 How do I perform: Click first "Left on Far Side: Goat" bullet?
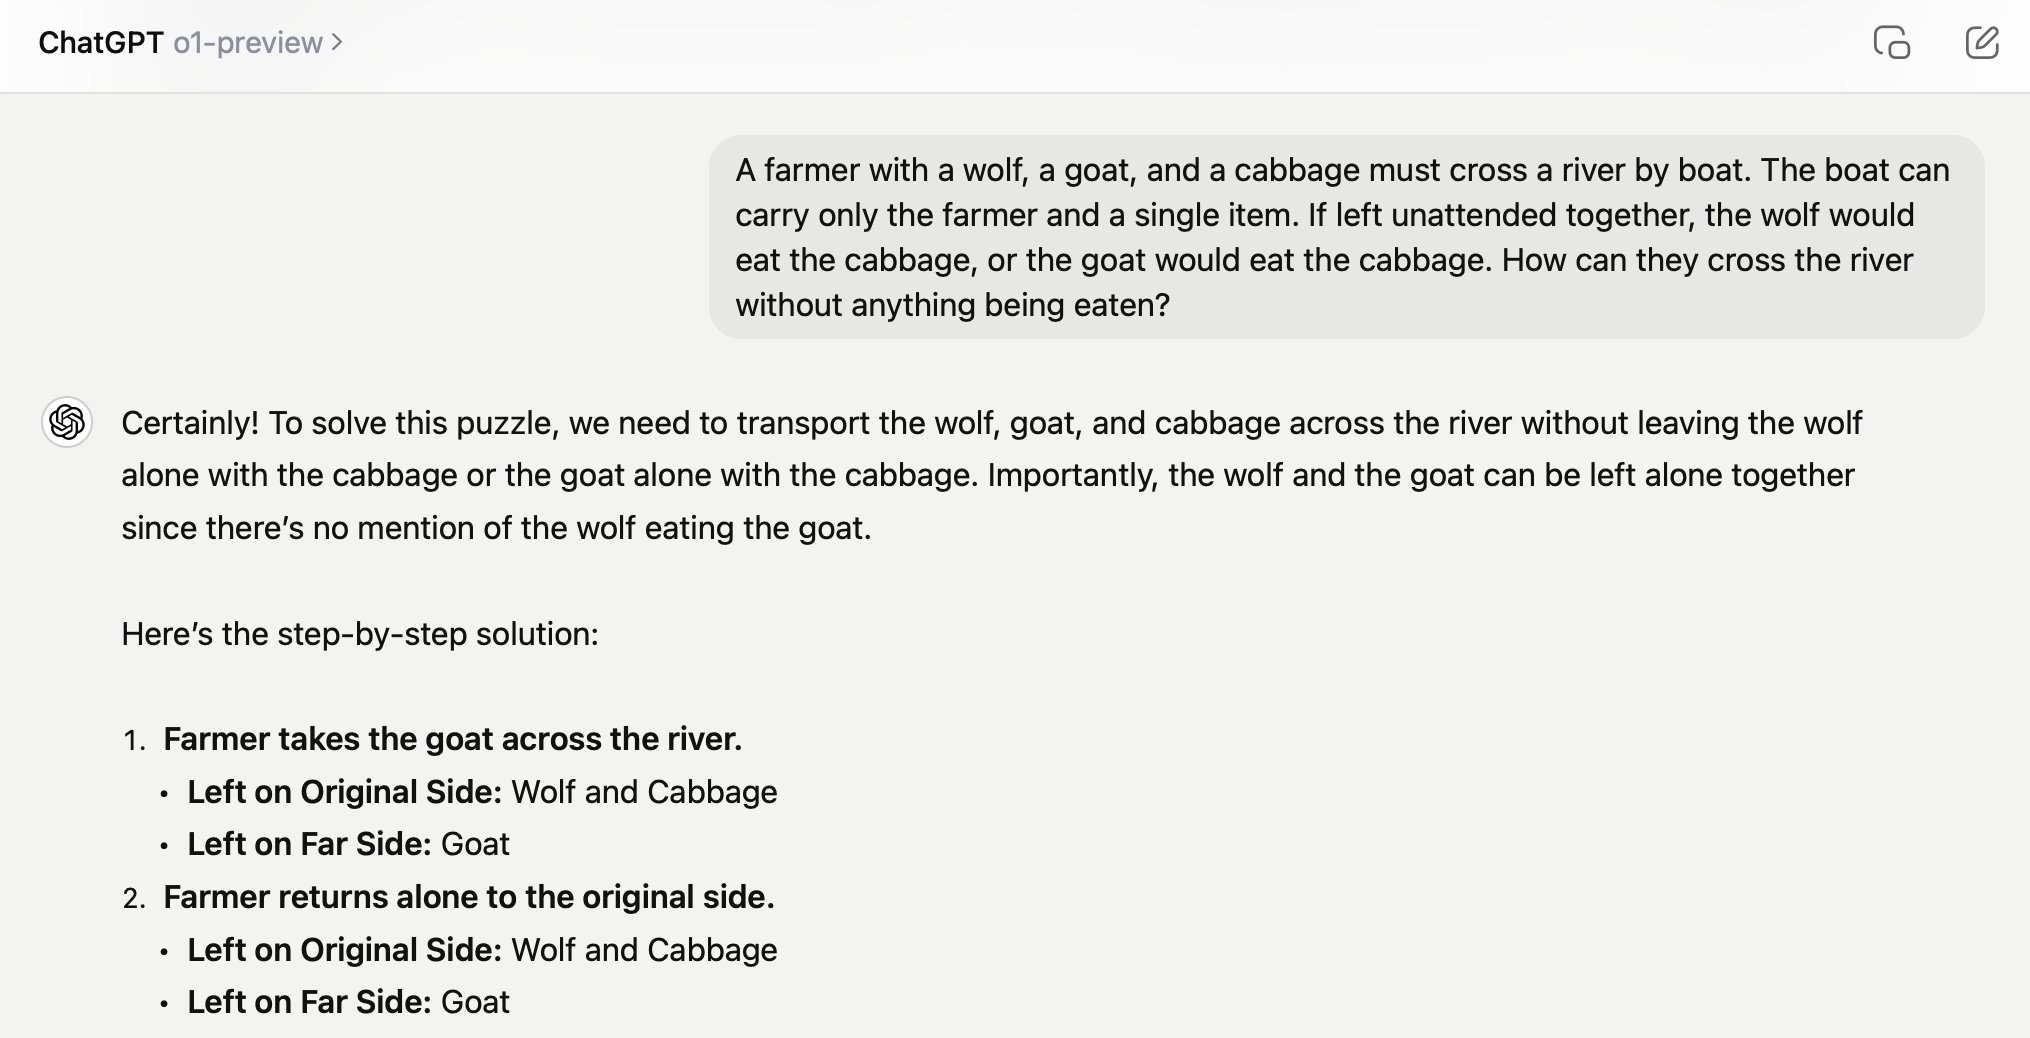(348, 844)
